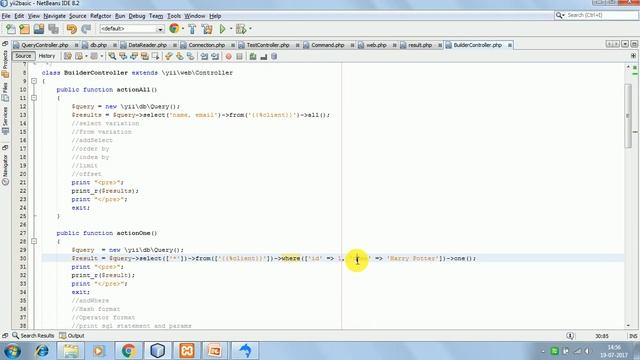Viewport: 640px width, 360px height.
Task: Click Toggle Highlight Search icon
Action: click(x=144, y=56)
